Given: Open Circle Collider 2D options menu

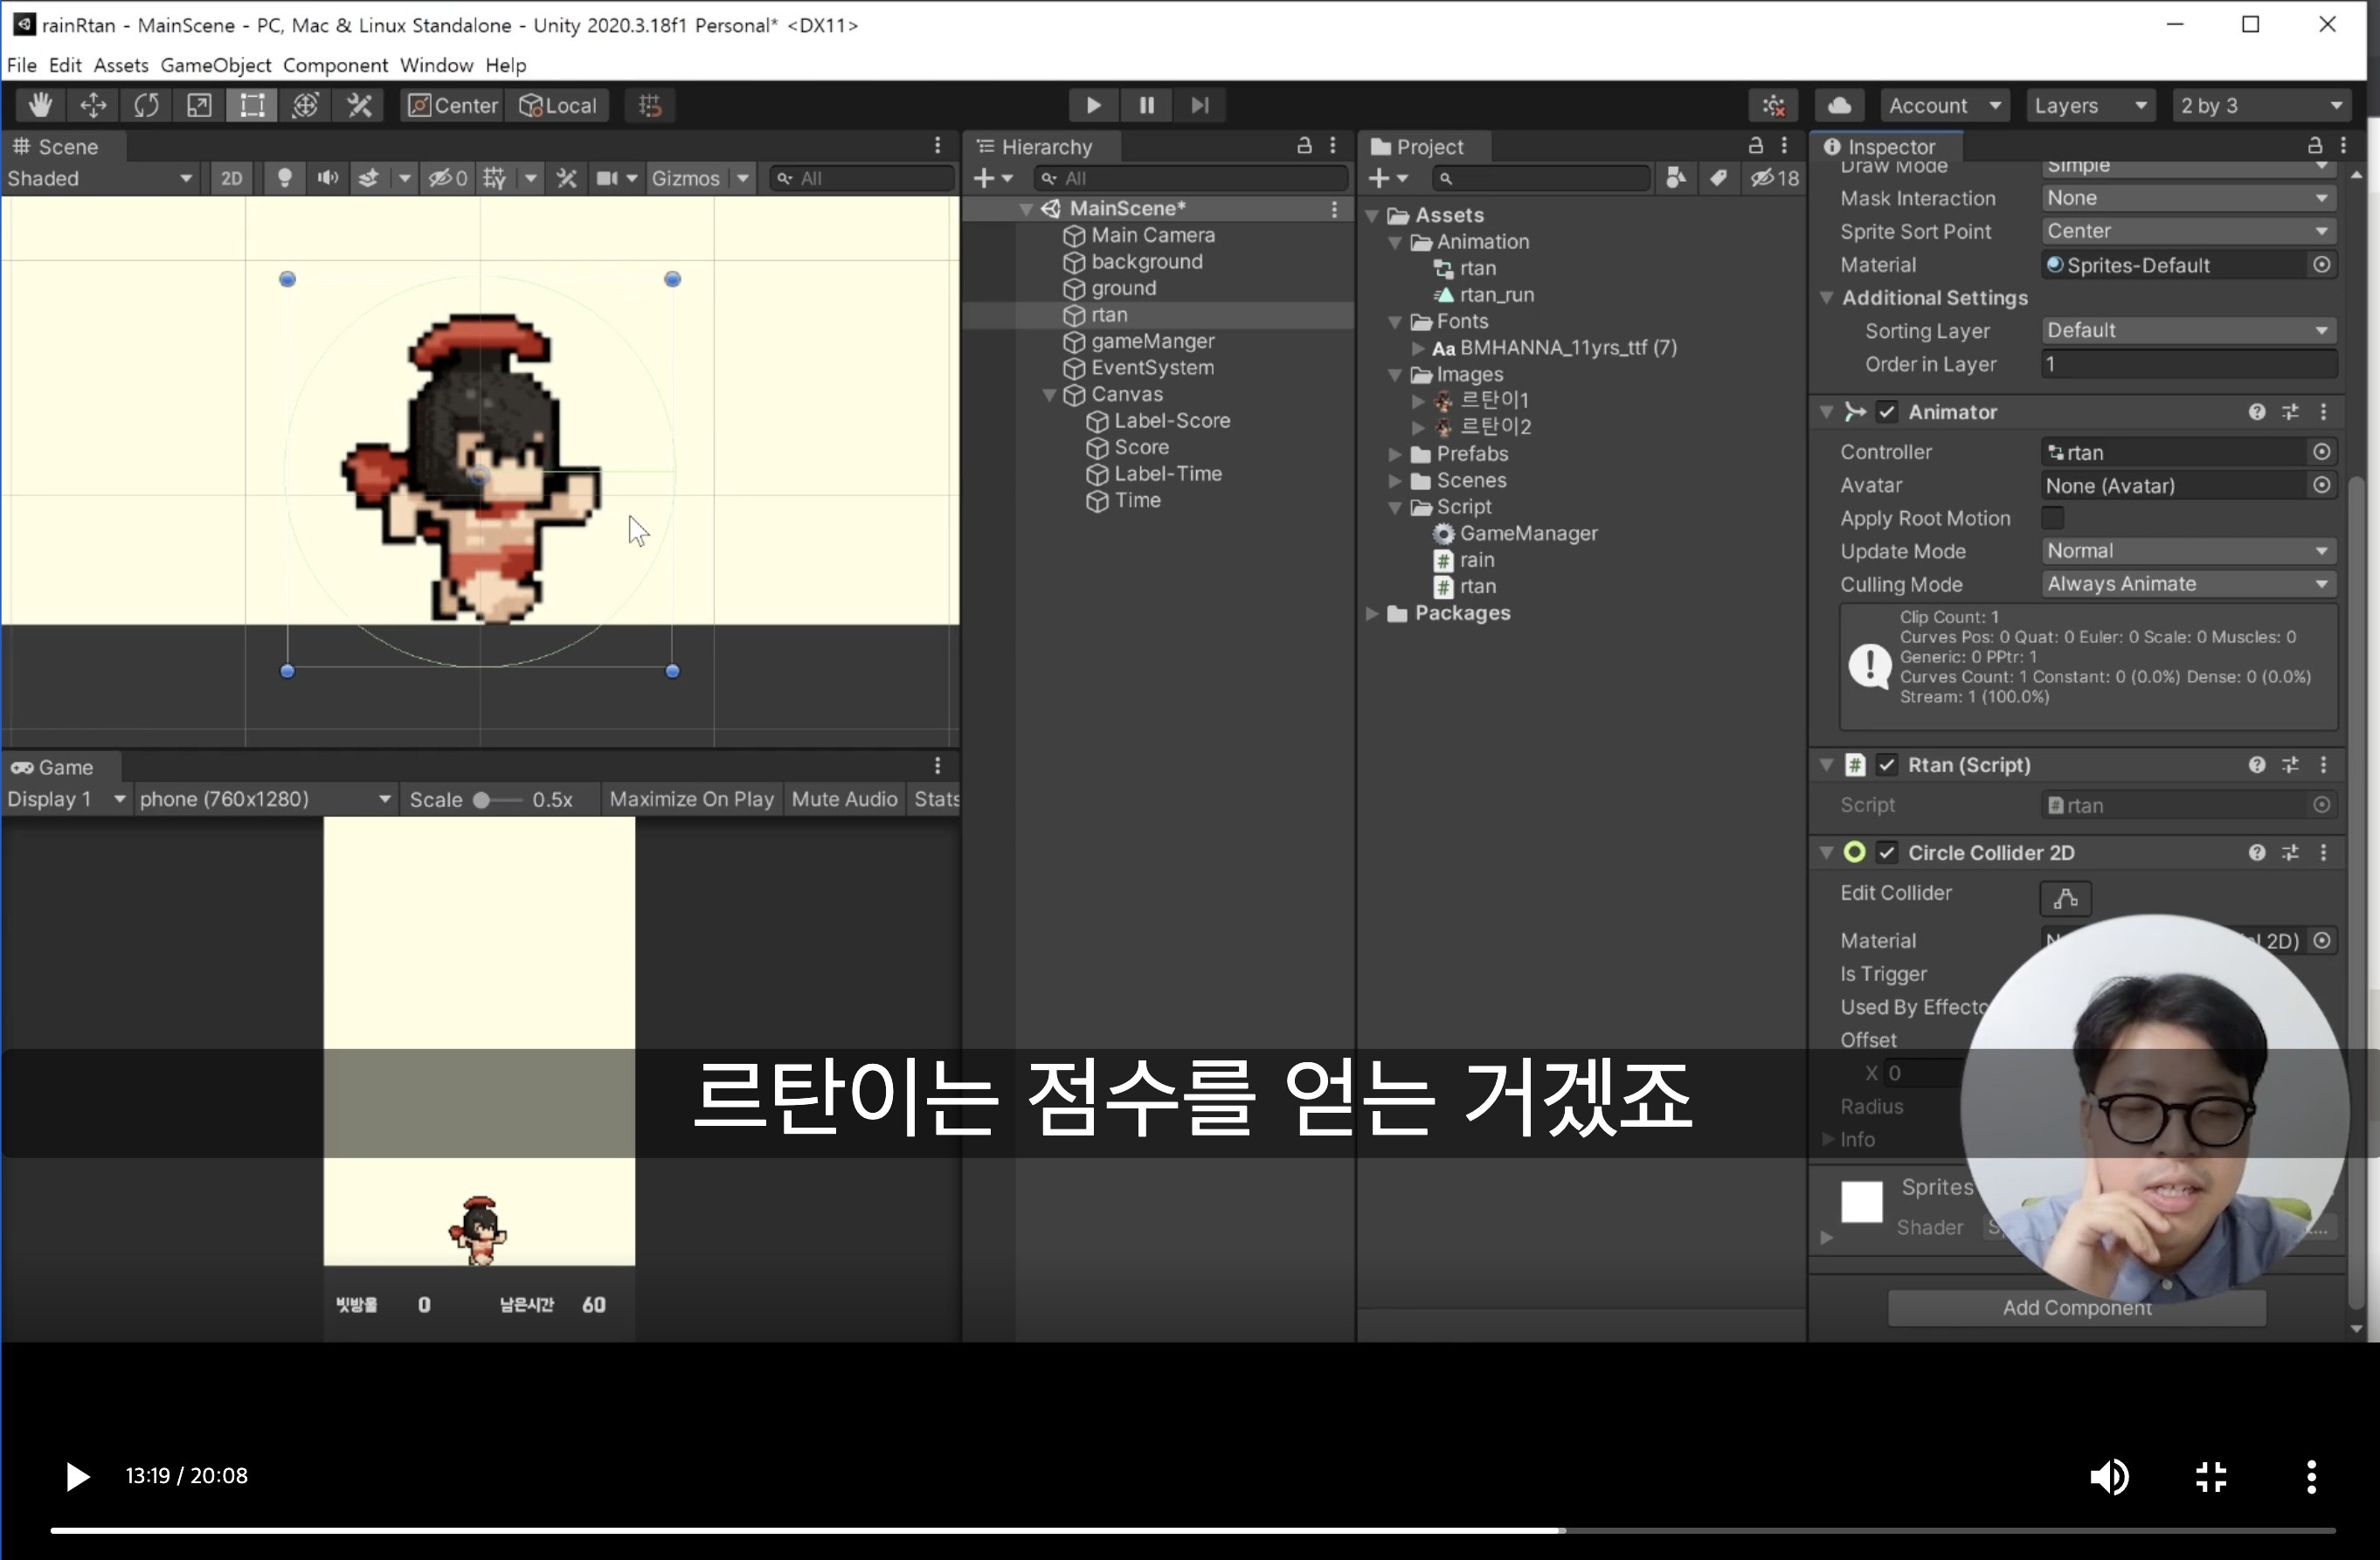Looking at the screenshot, I should click(x=2324, y=853).
